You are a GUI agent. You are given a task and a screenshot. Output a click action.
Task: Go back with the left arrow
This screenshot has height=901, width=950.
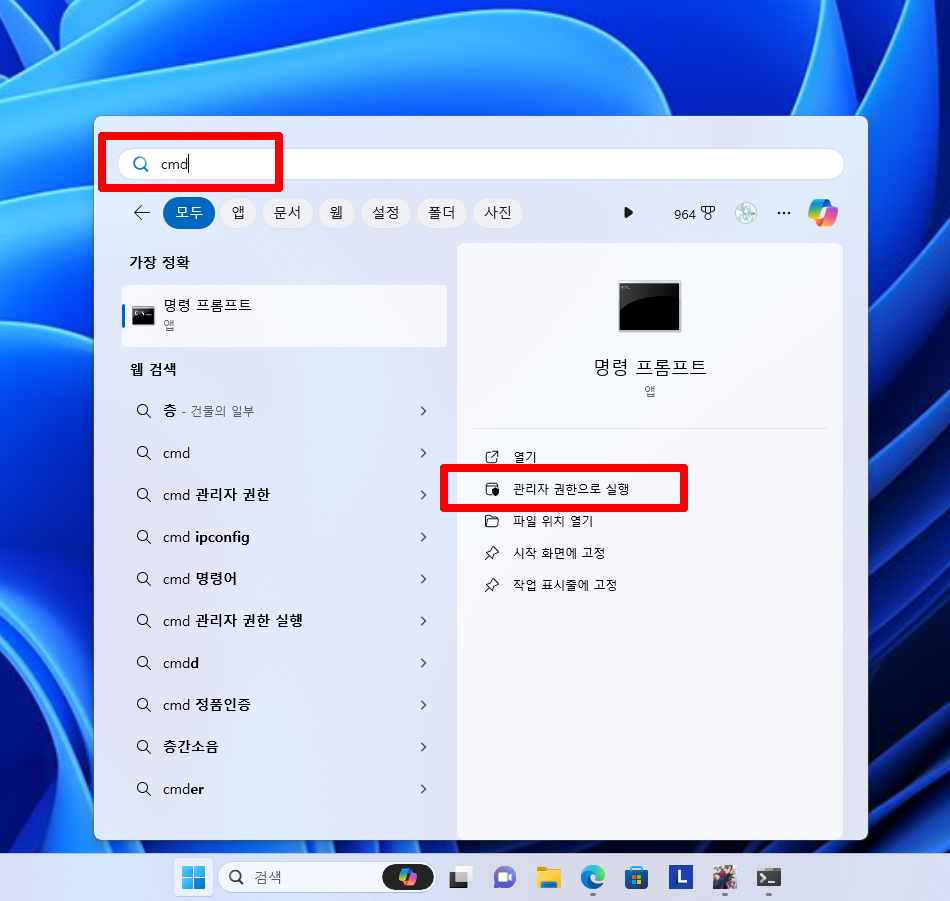[x=142, y=213]
